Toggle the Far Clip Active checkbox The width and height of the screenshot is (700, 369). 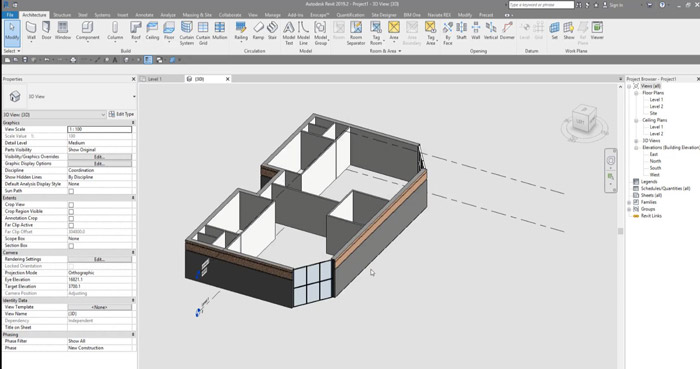point(71,225)
